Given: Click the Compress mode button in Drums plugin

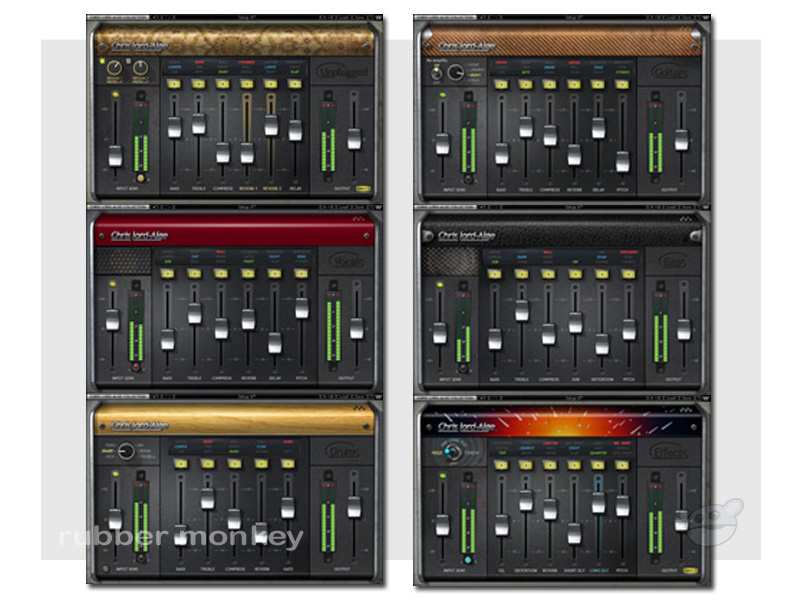Looking at the screenshot, I should click(x=234, y=464).
